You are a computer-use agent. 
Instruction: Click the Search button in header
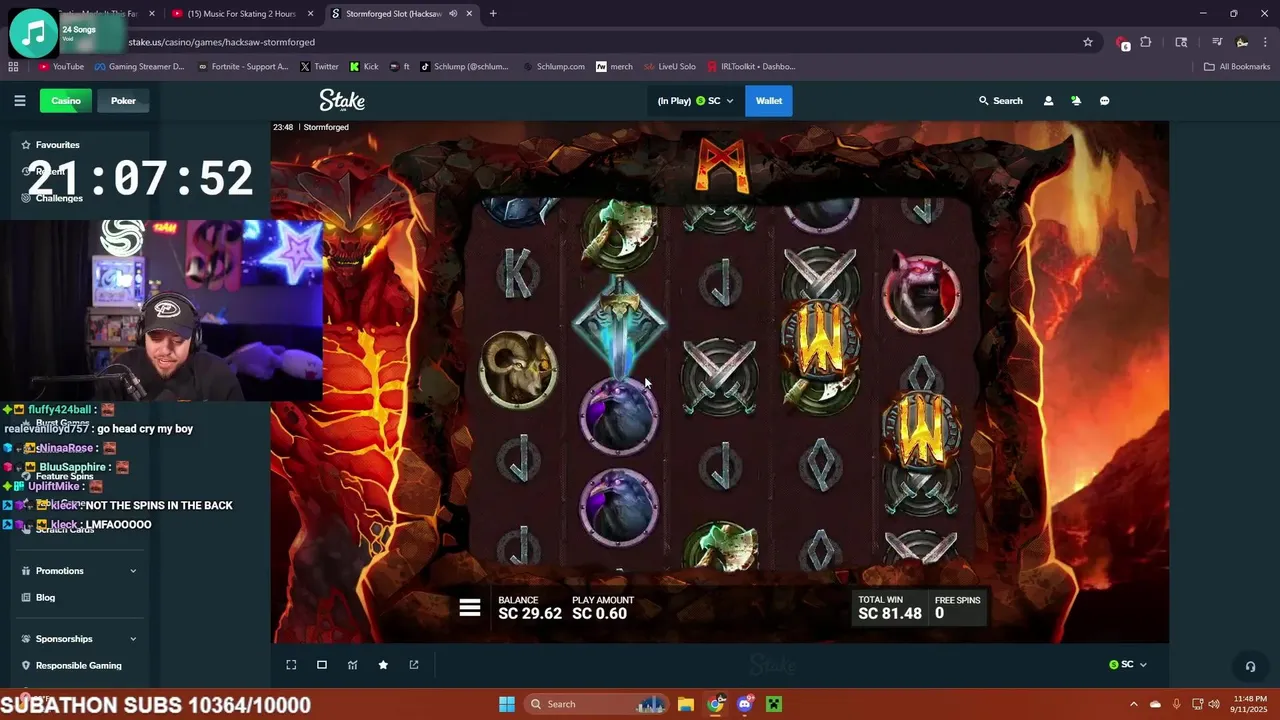1001,101
